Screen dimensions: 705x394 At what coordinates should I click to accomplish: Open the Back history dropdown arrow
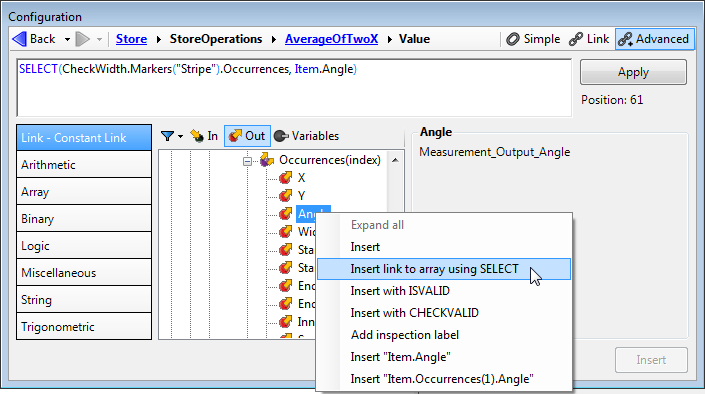67,40
